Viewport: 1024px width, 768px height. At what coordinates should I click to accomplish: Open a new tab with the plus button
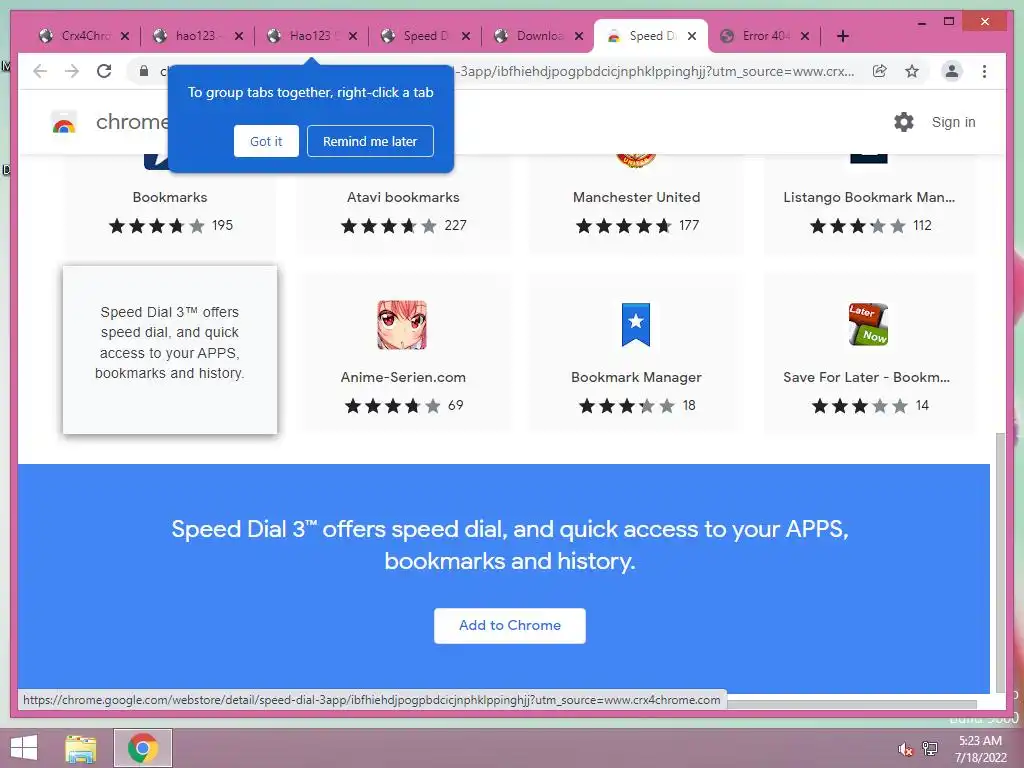(x=843, y=36)
